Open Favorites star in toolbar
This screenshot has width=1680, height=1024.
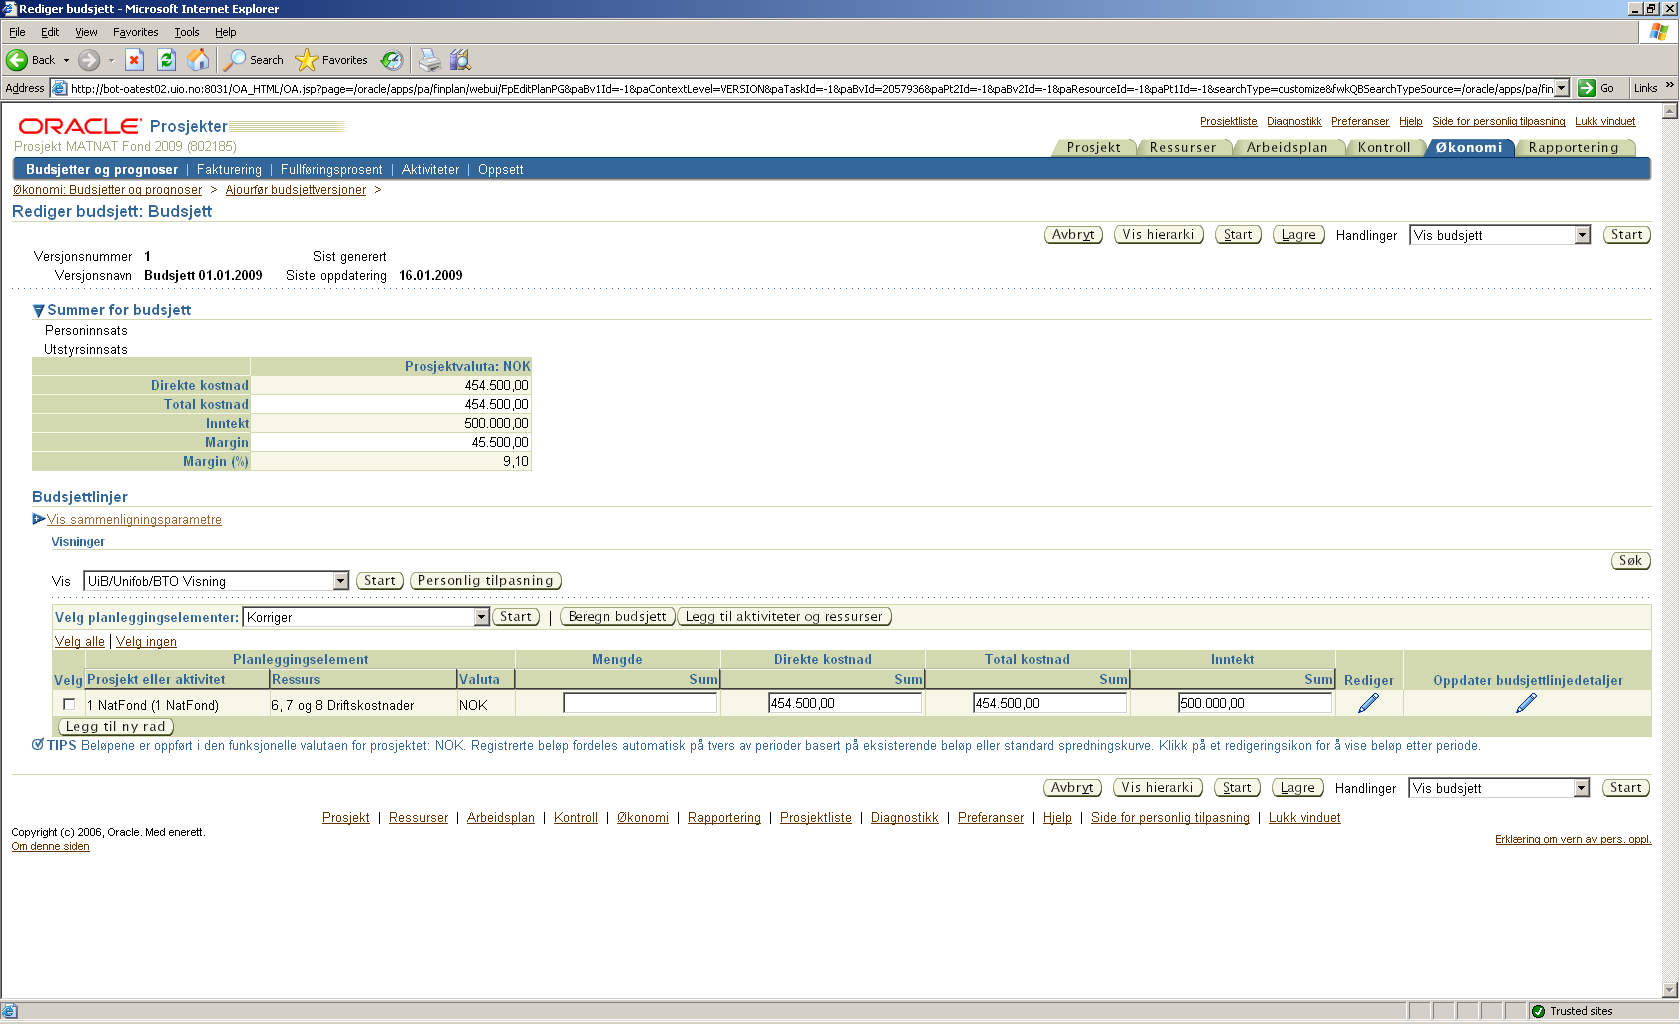point(332,60)
